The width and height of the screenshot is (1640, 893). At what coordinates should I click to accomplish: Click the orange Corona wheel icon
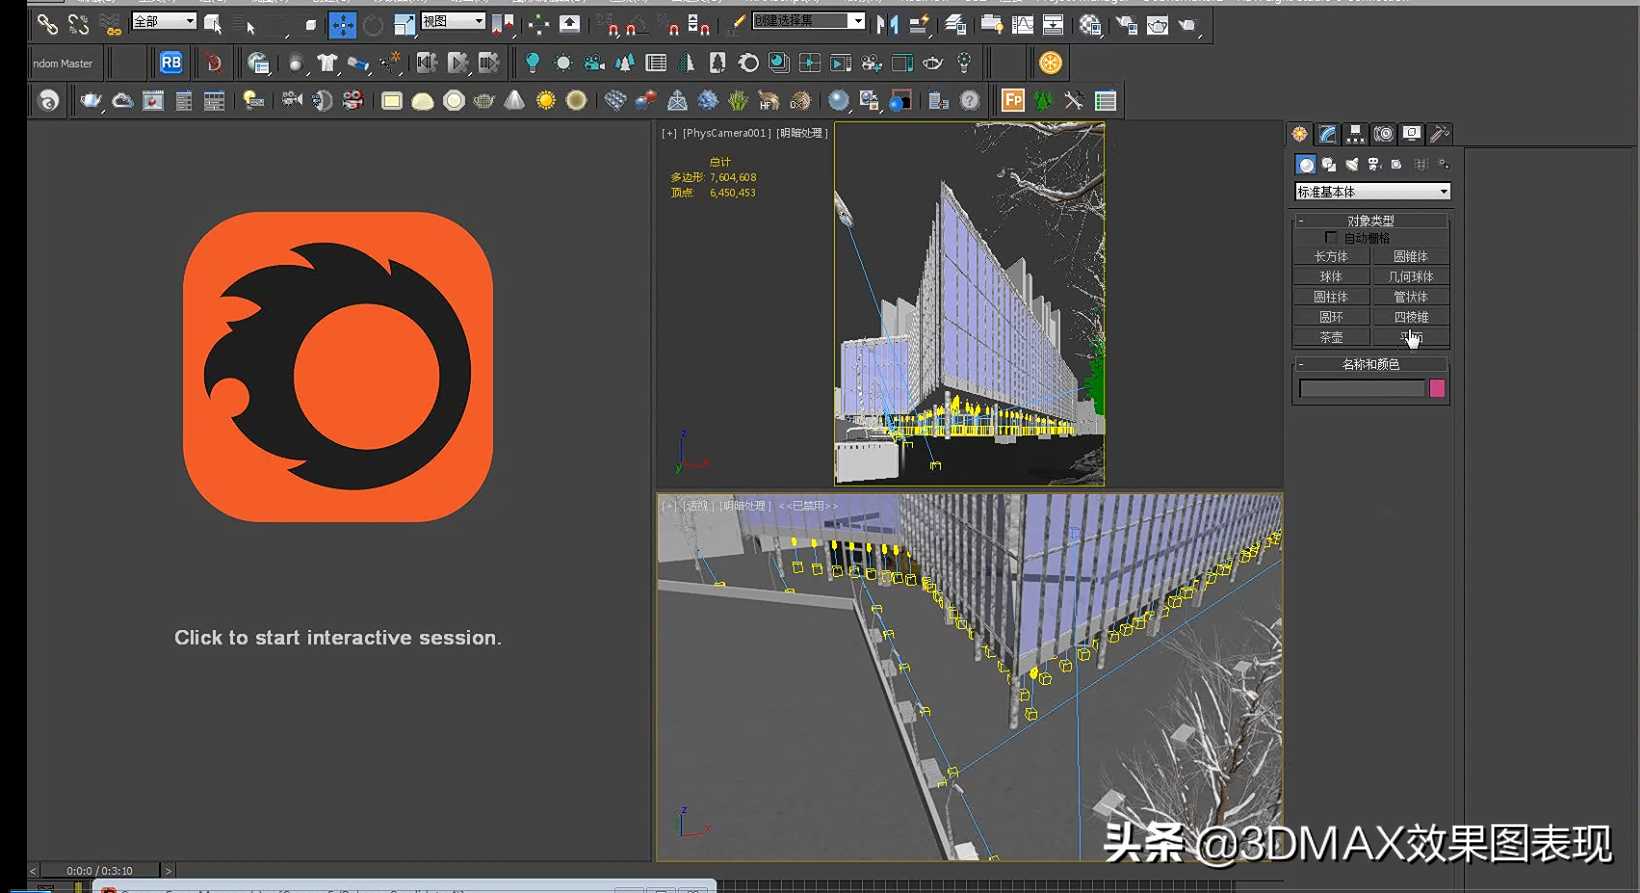point(1050,63)
